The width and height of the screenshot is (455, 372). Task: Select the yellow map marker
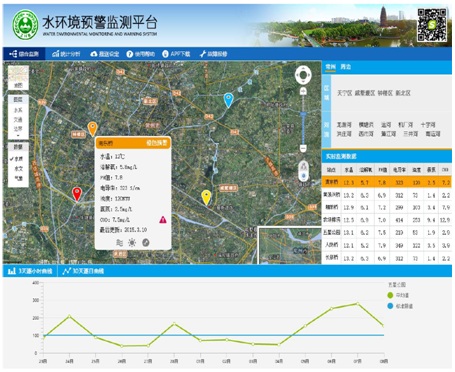pos(206,197)
